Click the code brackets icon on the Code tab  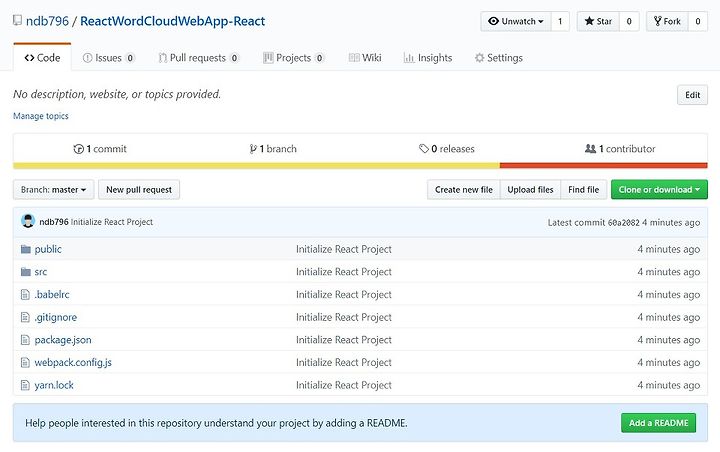pyautogui.click(x=29, y=58)
